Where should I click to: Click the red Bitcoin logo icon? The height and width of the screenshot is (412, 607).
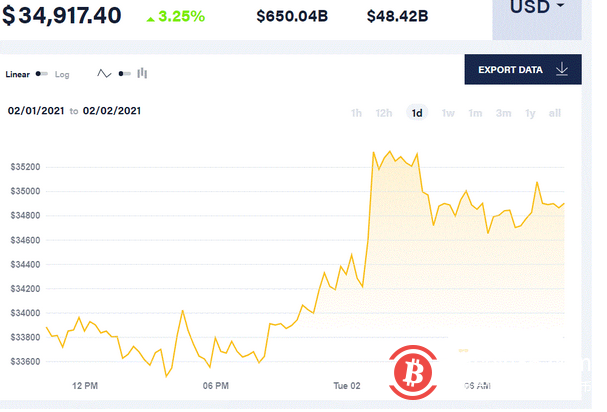[x=411, y=372]
